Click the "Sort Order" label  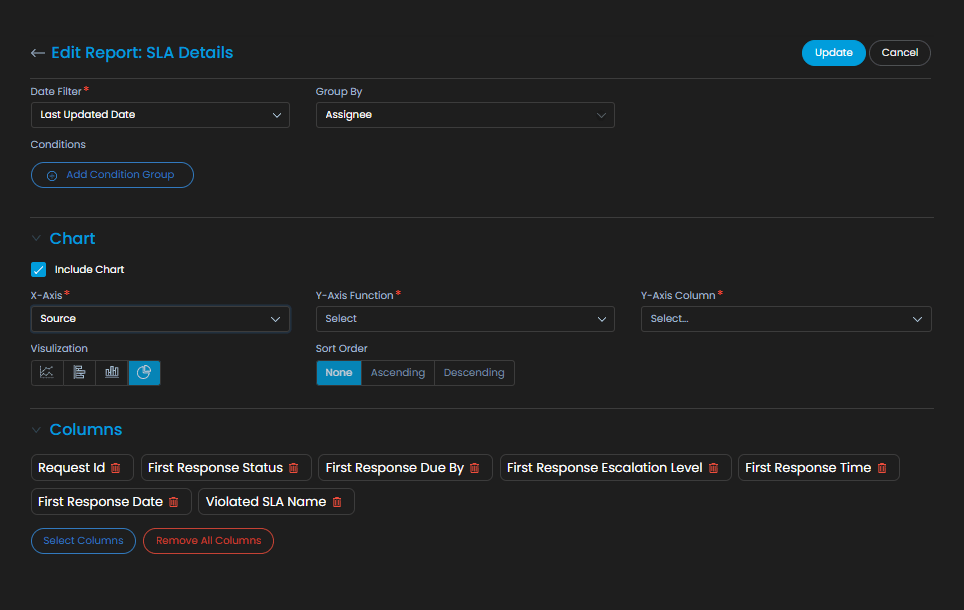click(x=341, y=349)
